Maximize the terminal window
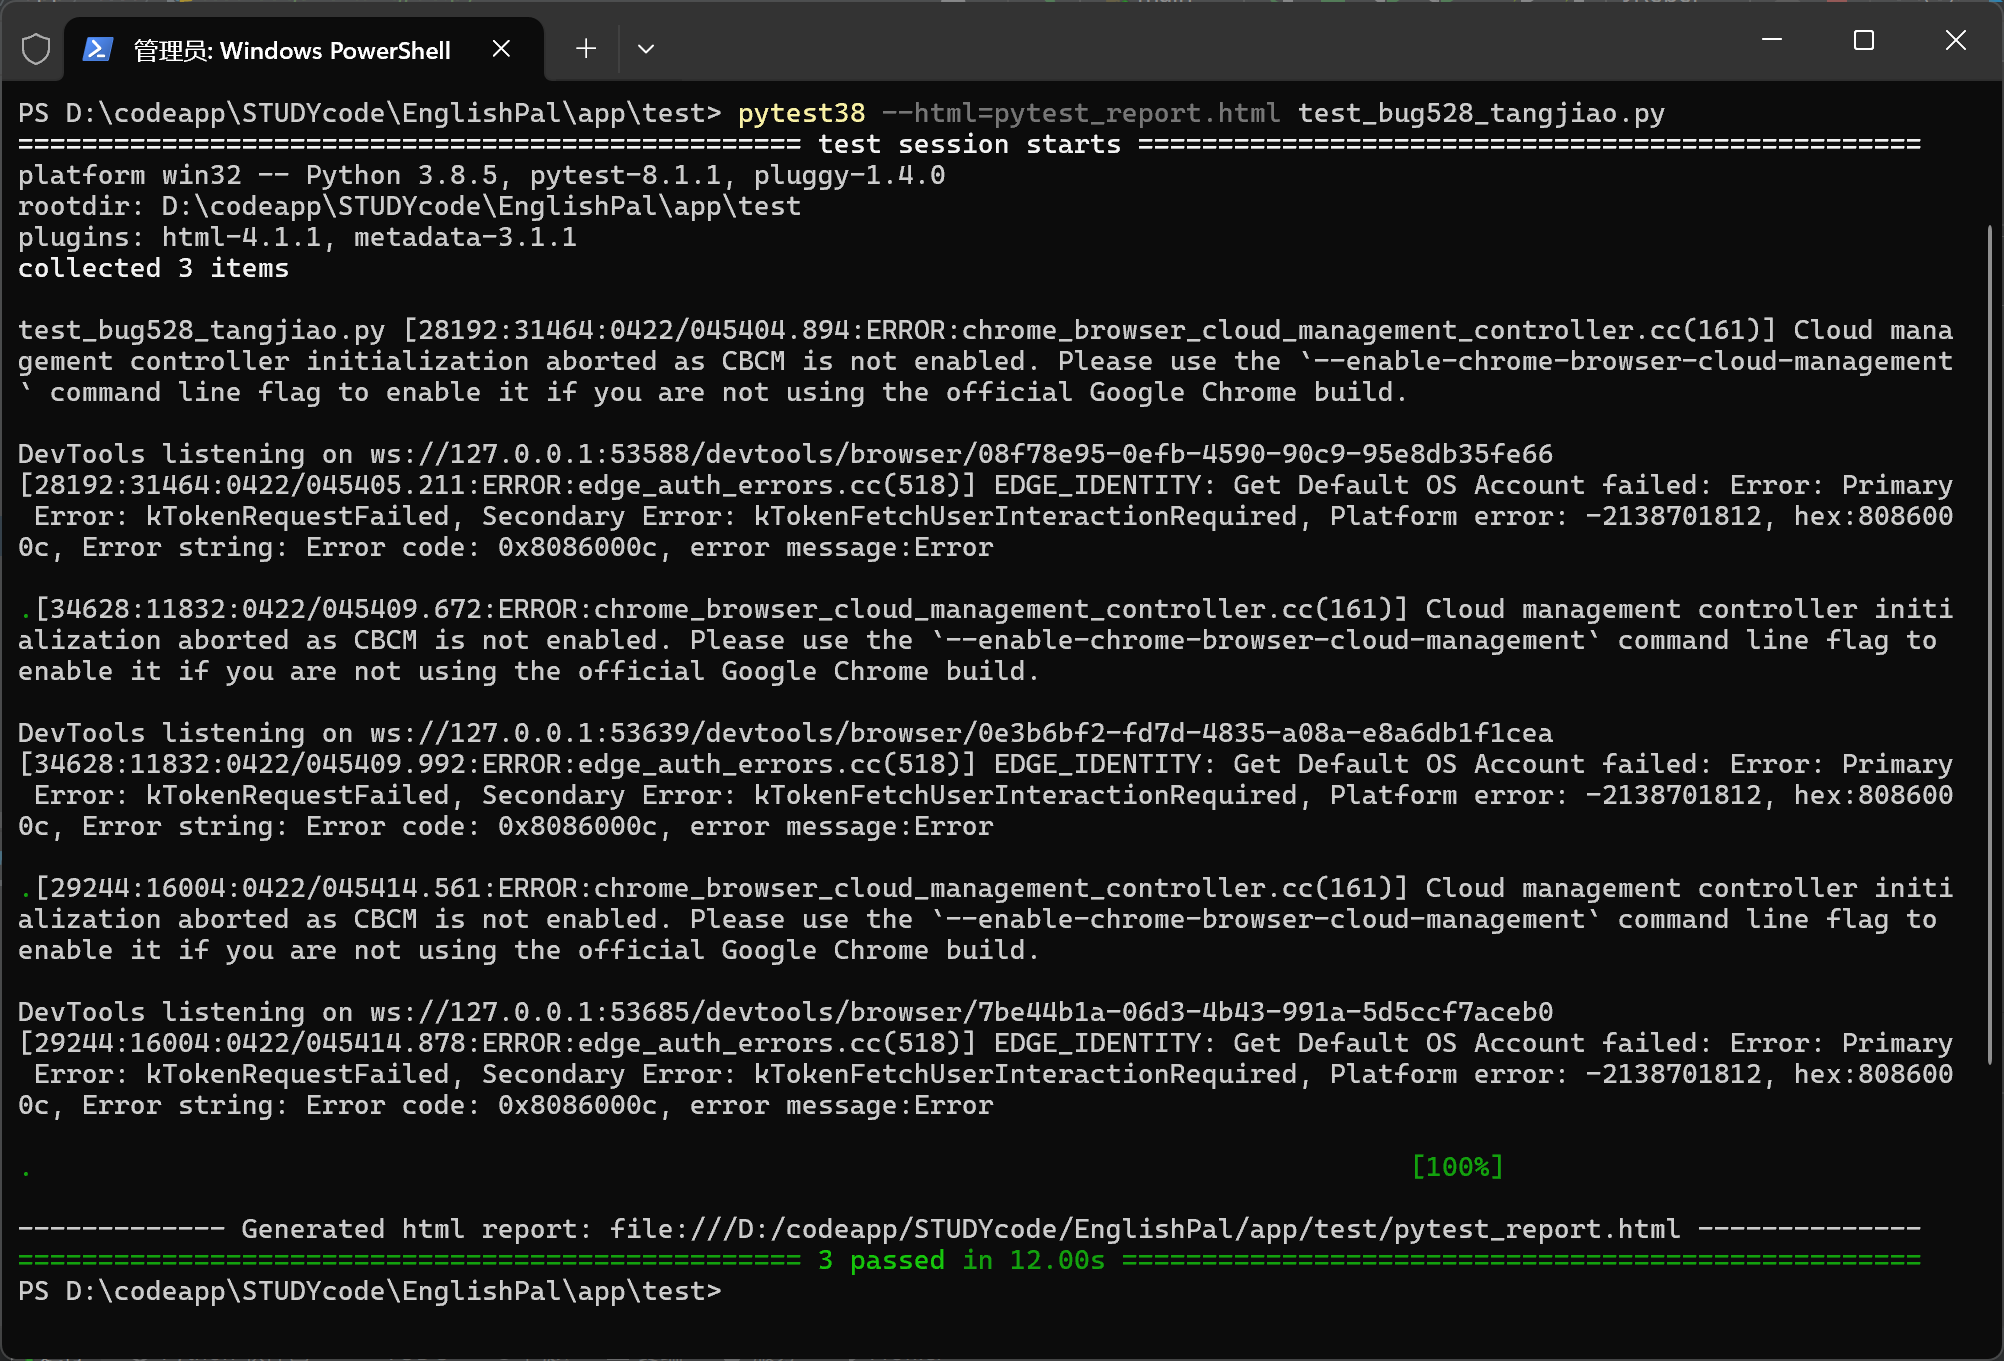The width and height of the screenshot is (2004, 1361). [1863, 40]
